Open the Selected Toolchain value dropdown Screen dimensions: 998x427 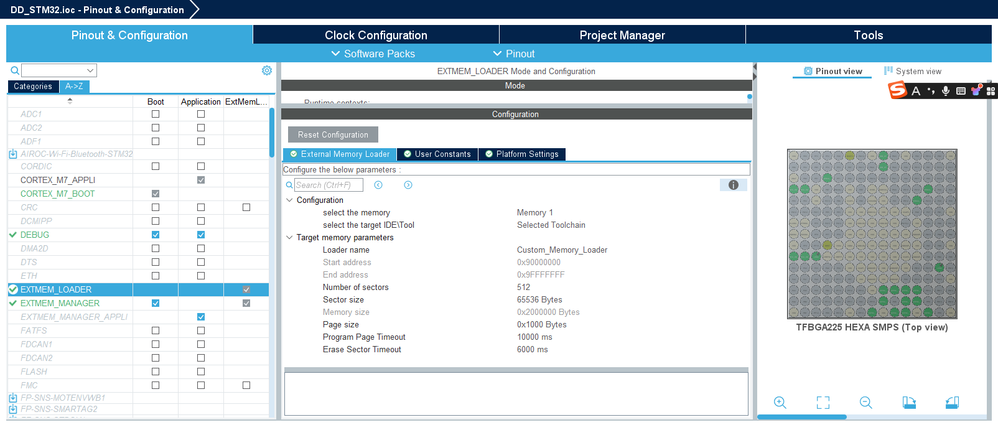(x=551, y=225)
